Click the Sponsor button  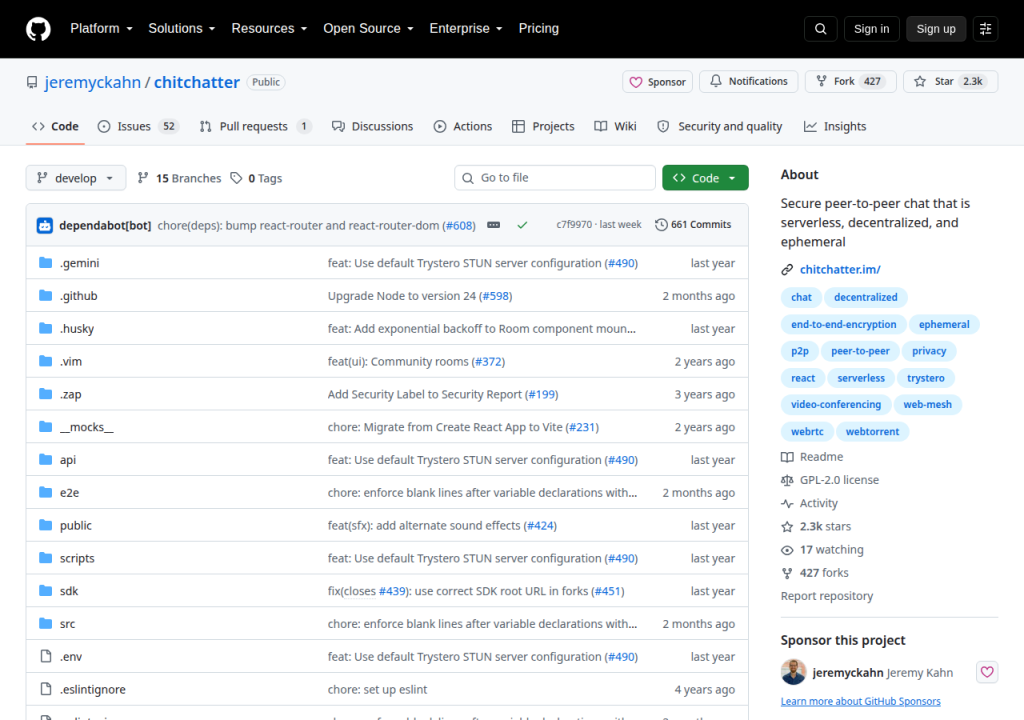[658, 82]
